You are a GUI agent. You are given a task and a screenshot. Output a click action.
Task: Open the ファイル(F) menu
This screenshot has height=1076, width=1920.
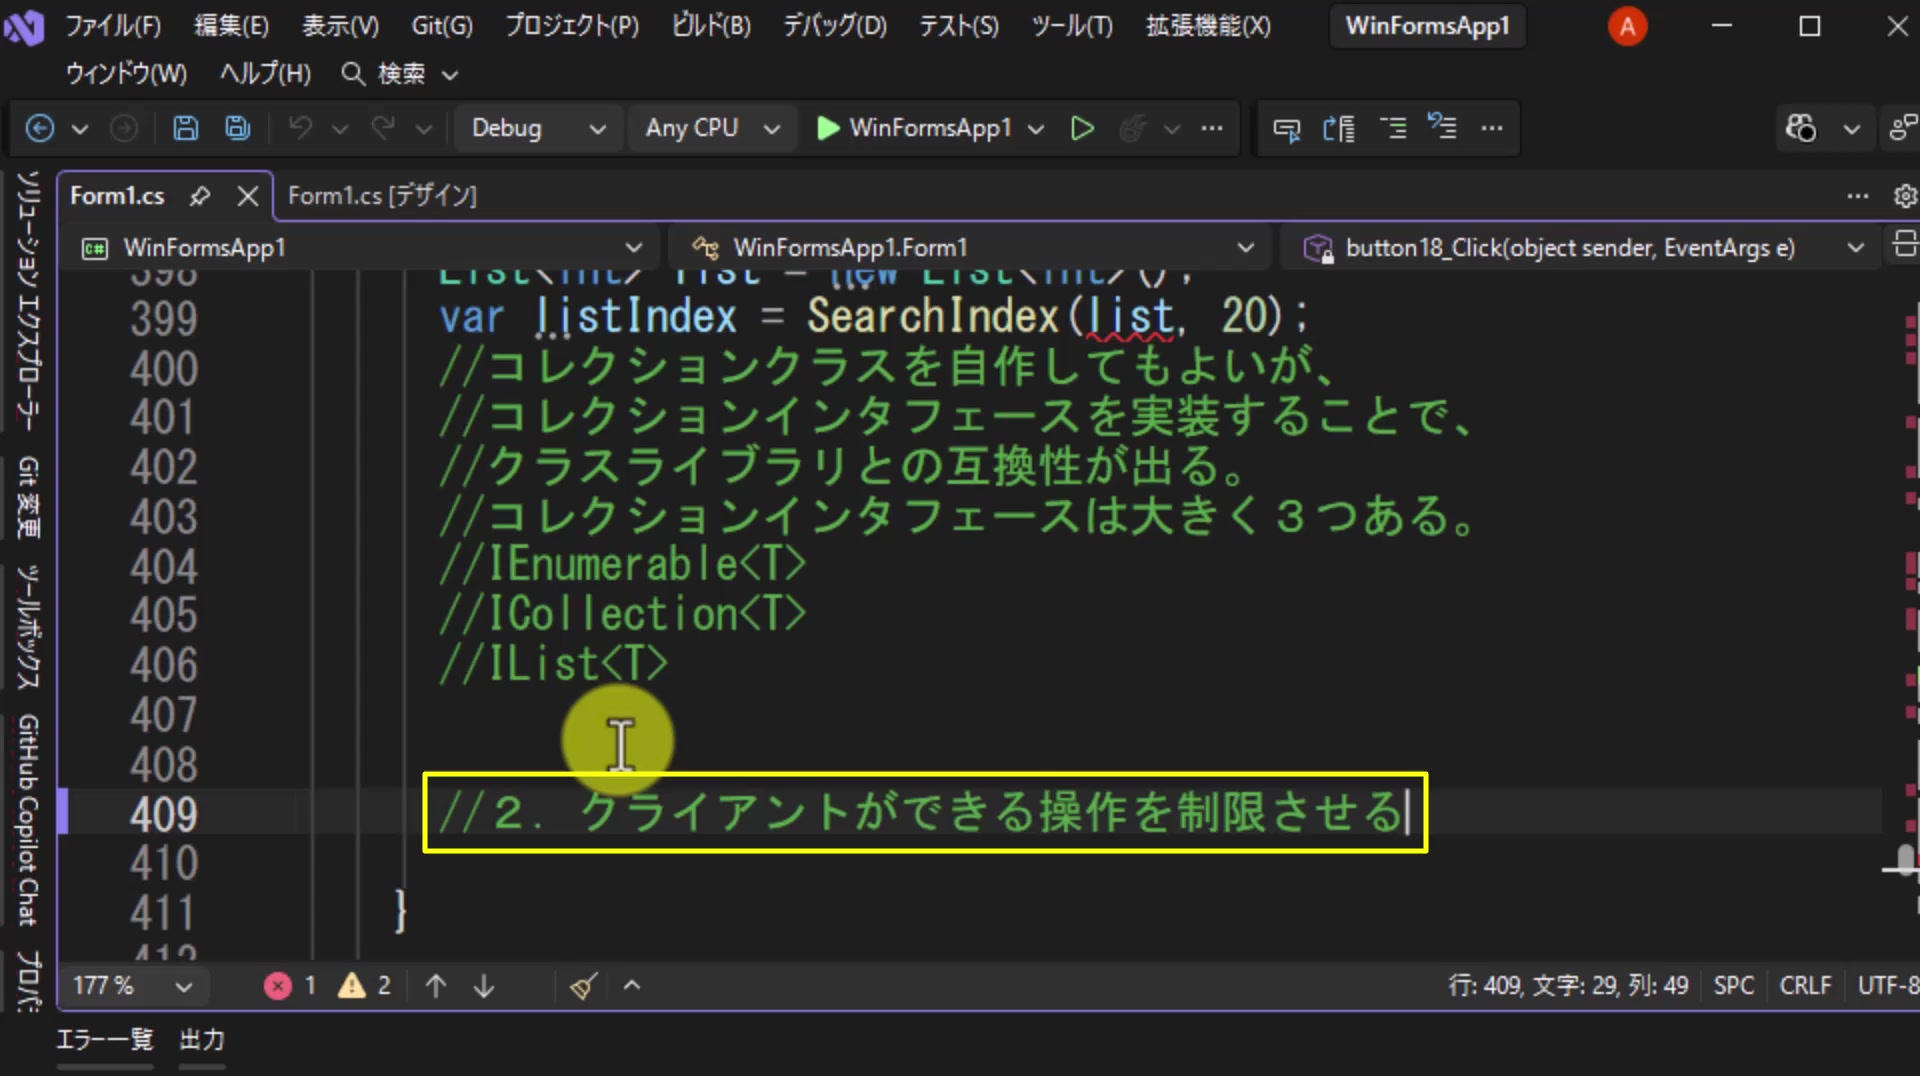pos(113,26)
